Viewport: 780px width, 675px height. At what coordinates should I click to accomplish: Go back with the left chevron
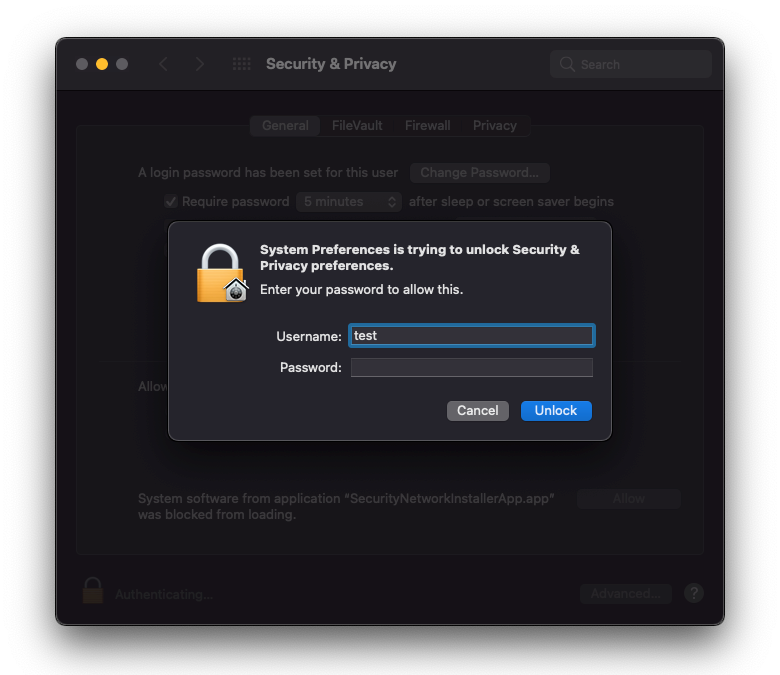point(163,64)
